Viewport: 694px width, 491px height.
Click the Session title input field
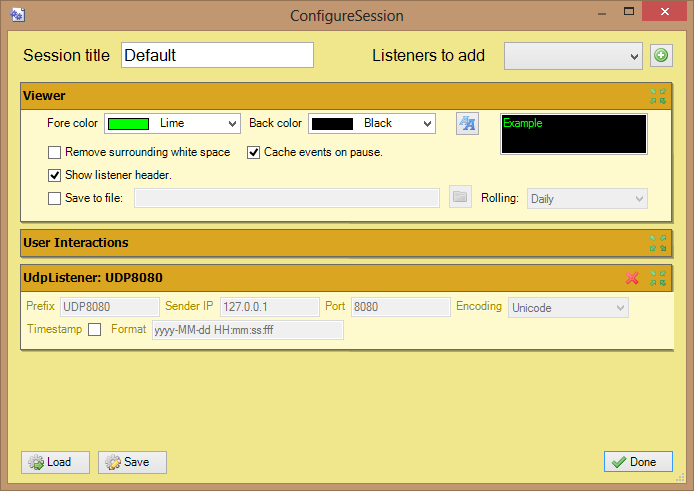(x=217, y=55)
